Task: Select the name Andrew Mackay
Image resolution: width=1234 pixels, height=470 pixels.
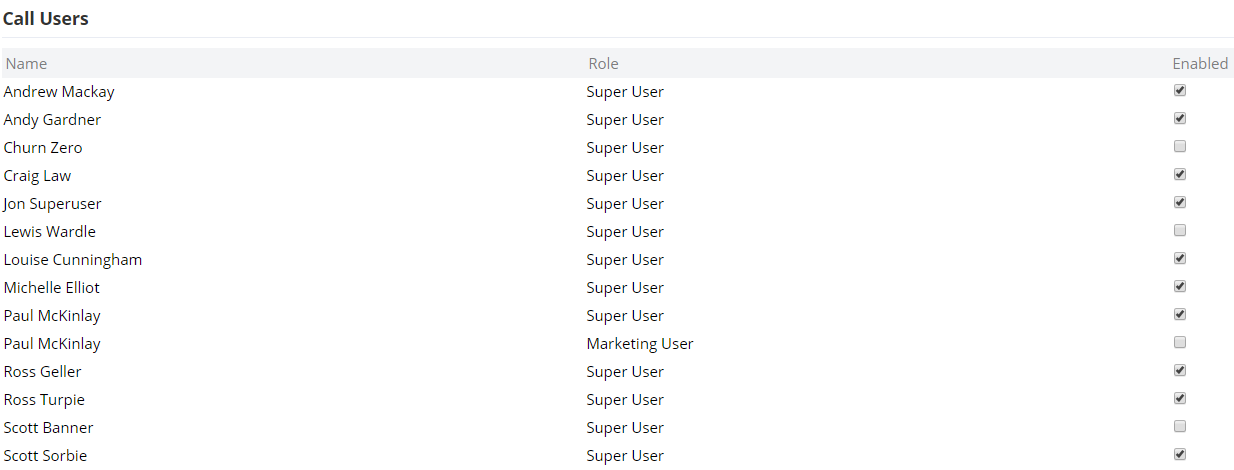Action: click(59, 92)
